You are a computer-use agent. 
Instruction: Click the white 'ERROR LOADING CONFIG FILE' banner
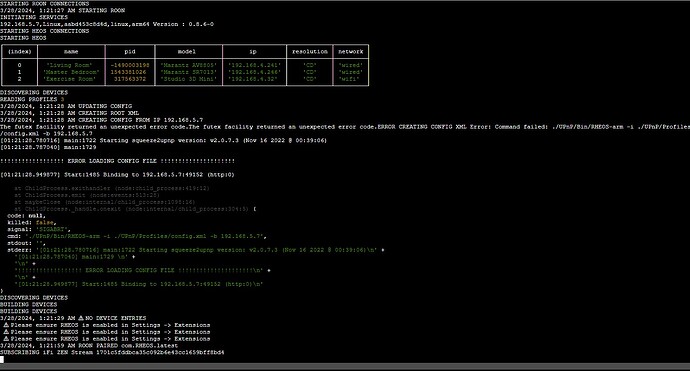117,161
